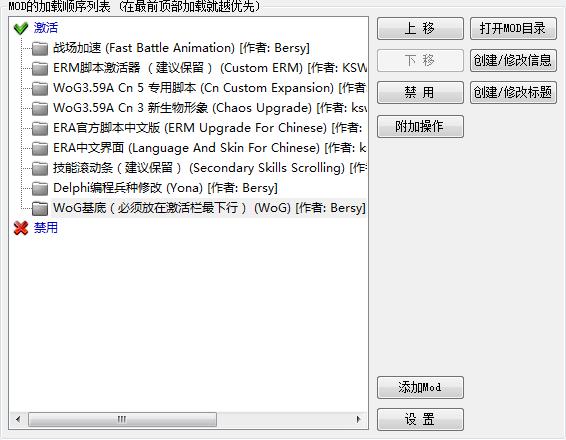Screen dimensions: 566x440
Task: Click folder icon of WoG基底 mod
Action: point(40,208)
